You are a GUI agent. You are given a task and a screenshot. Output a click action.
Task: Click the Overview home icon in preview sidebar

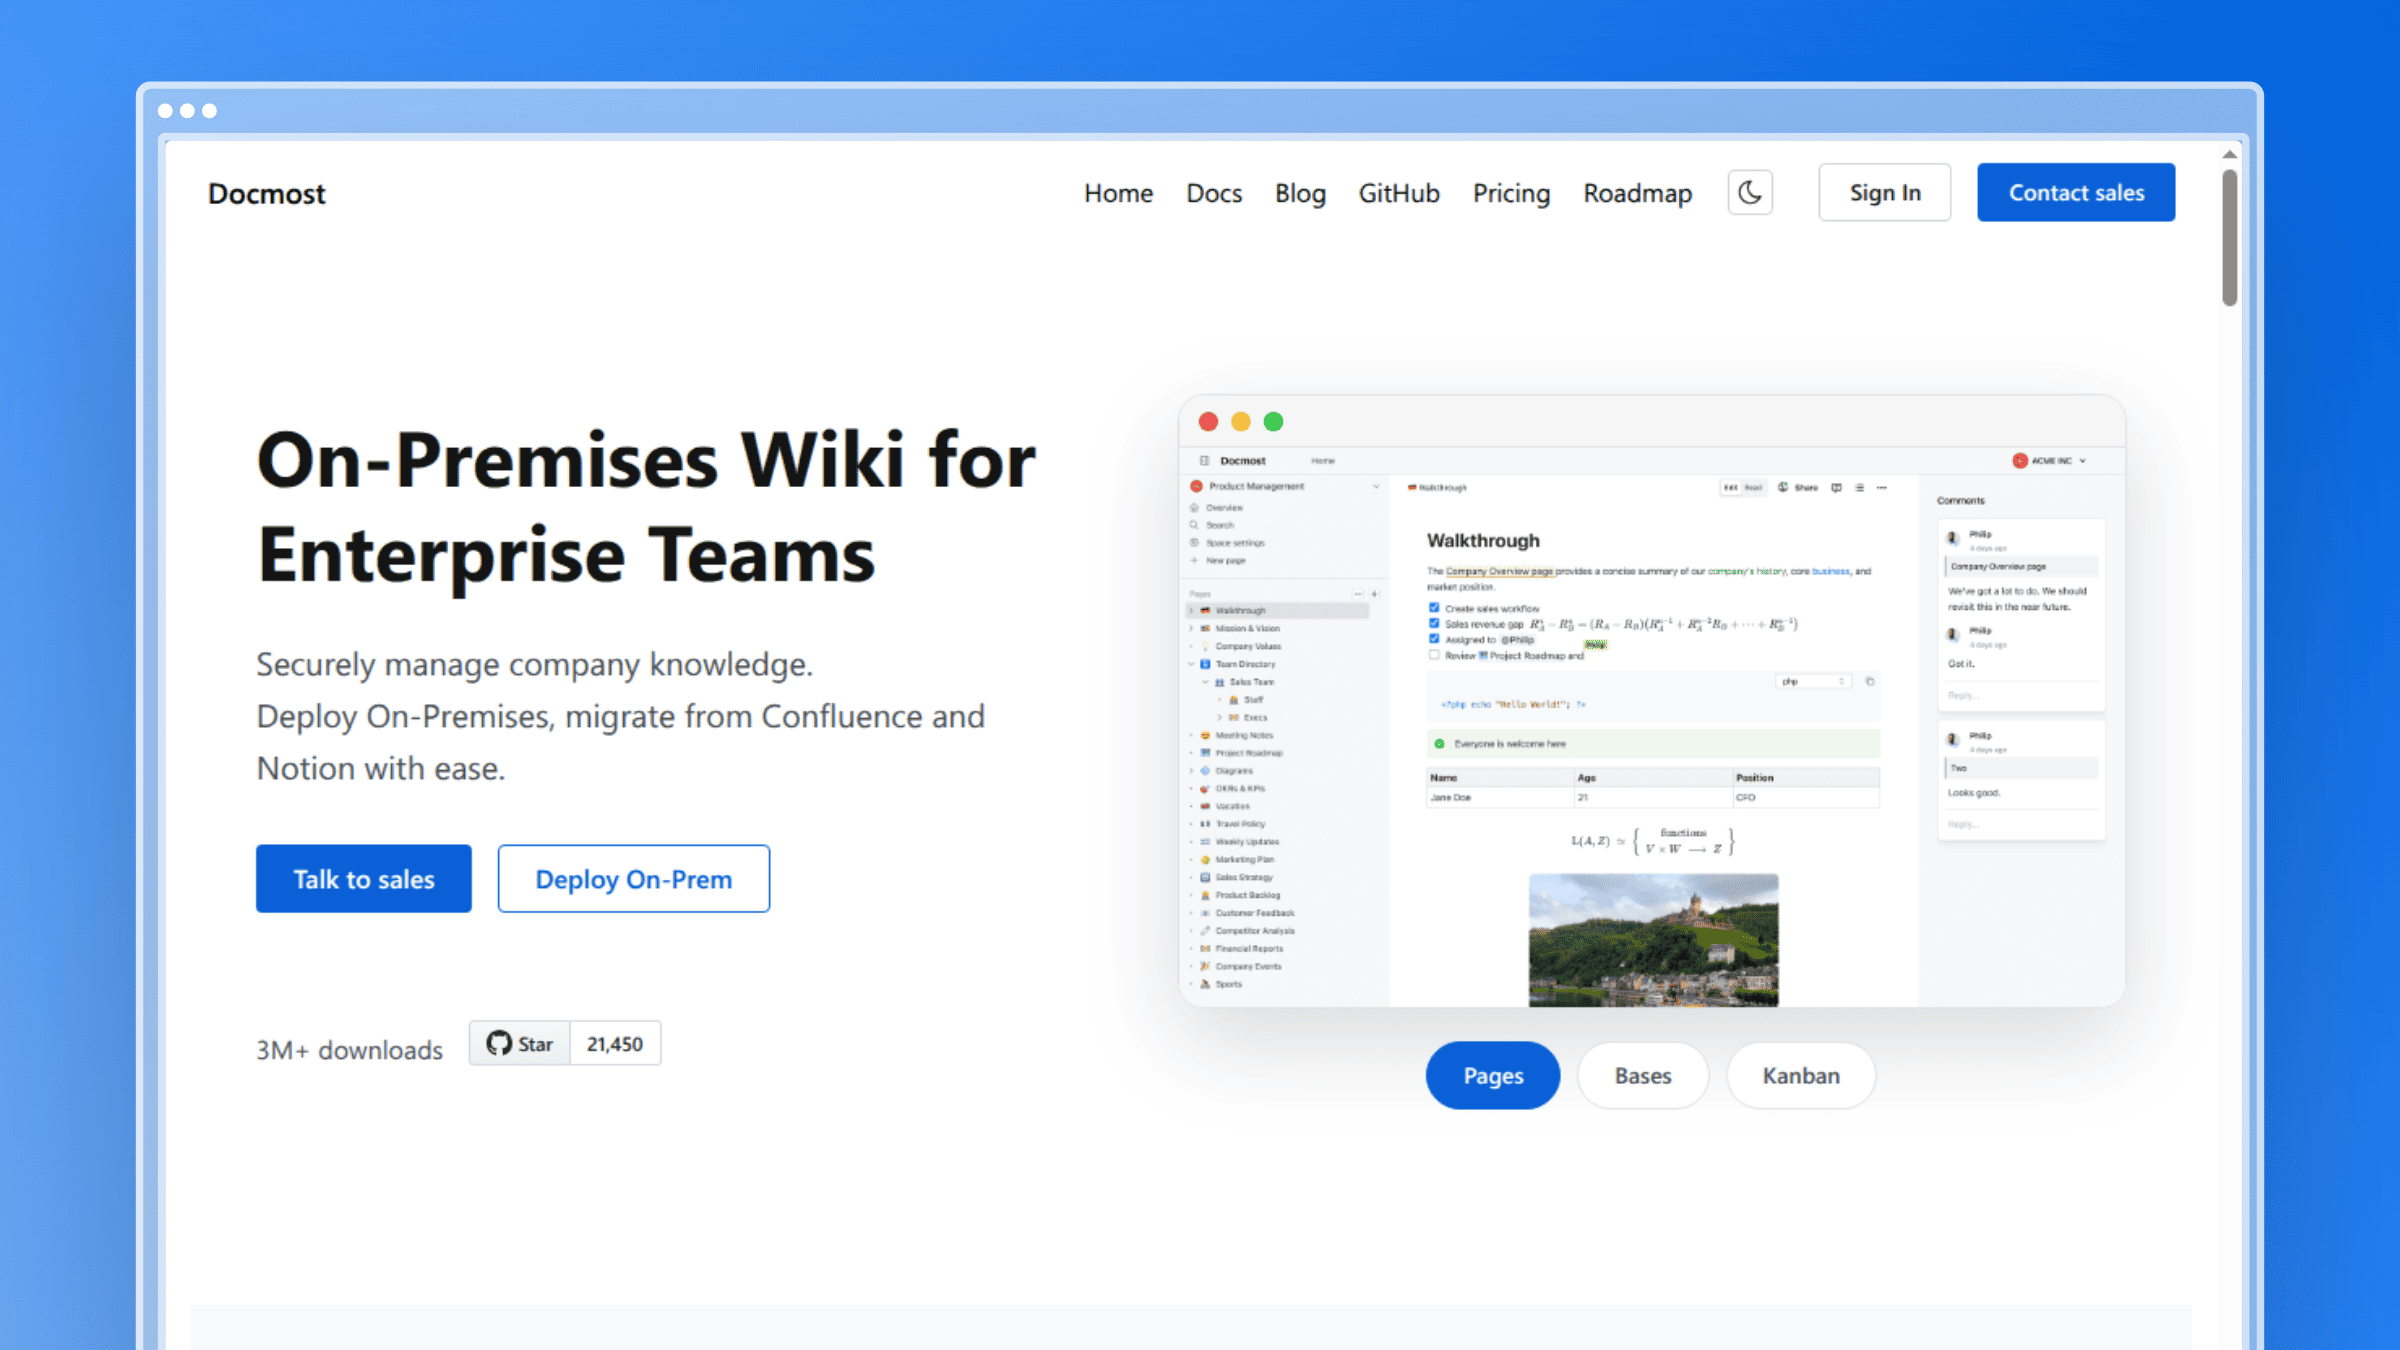pyautogui.click(x=1194, y=508)
